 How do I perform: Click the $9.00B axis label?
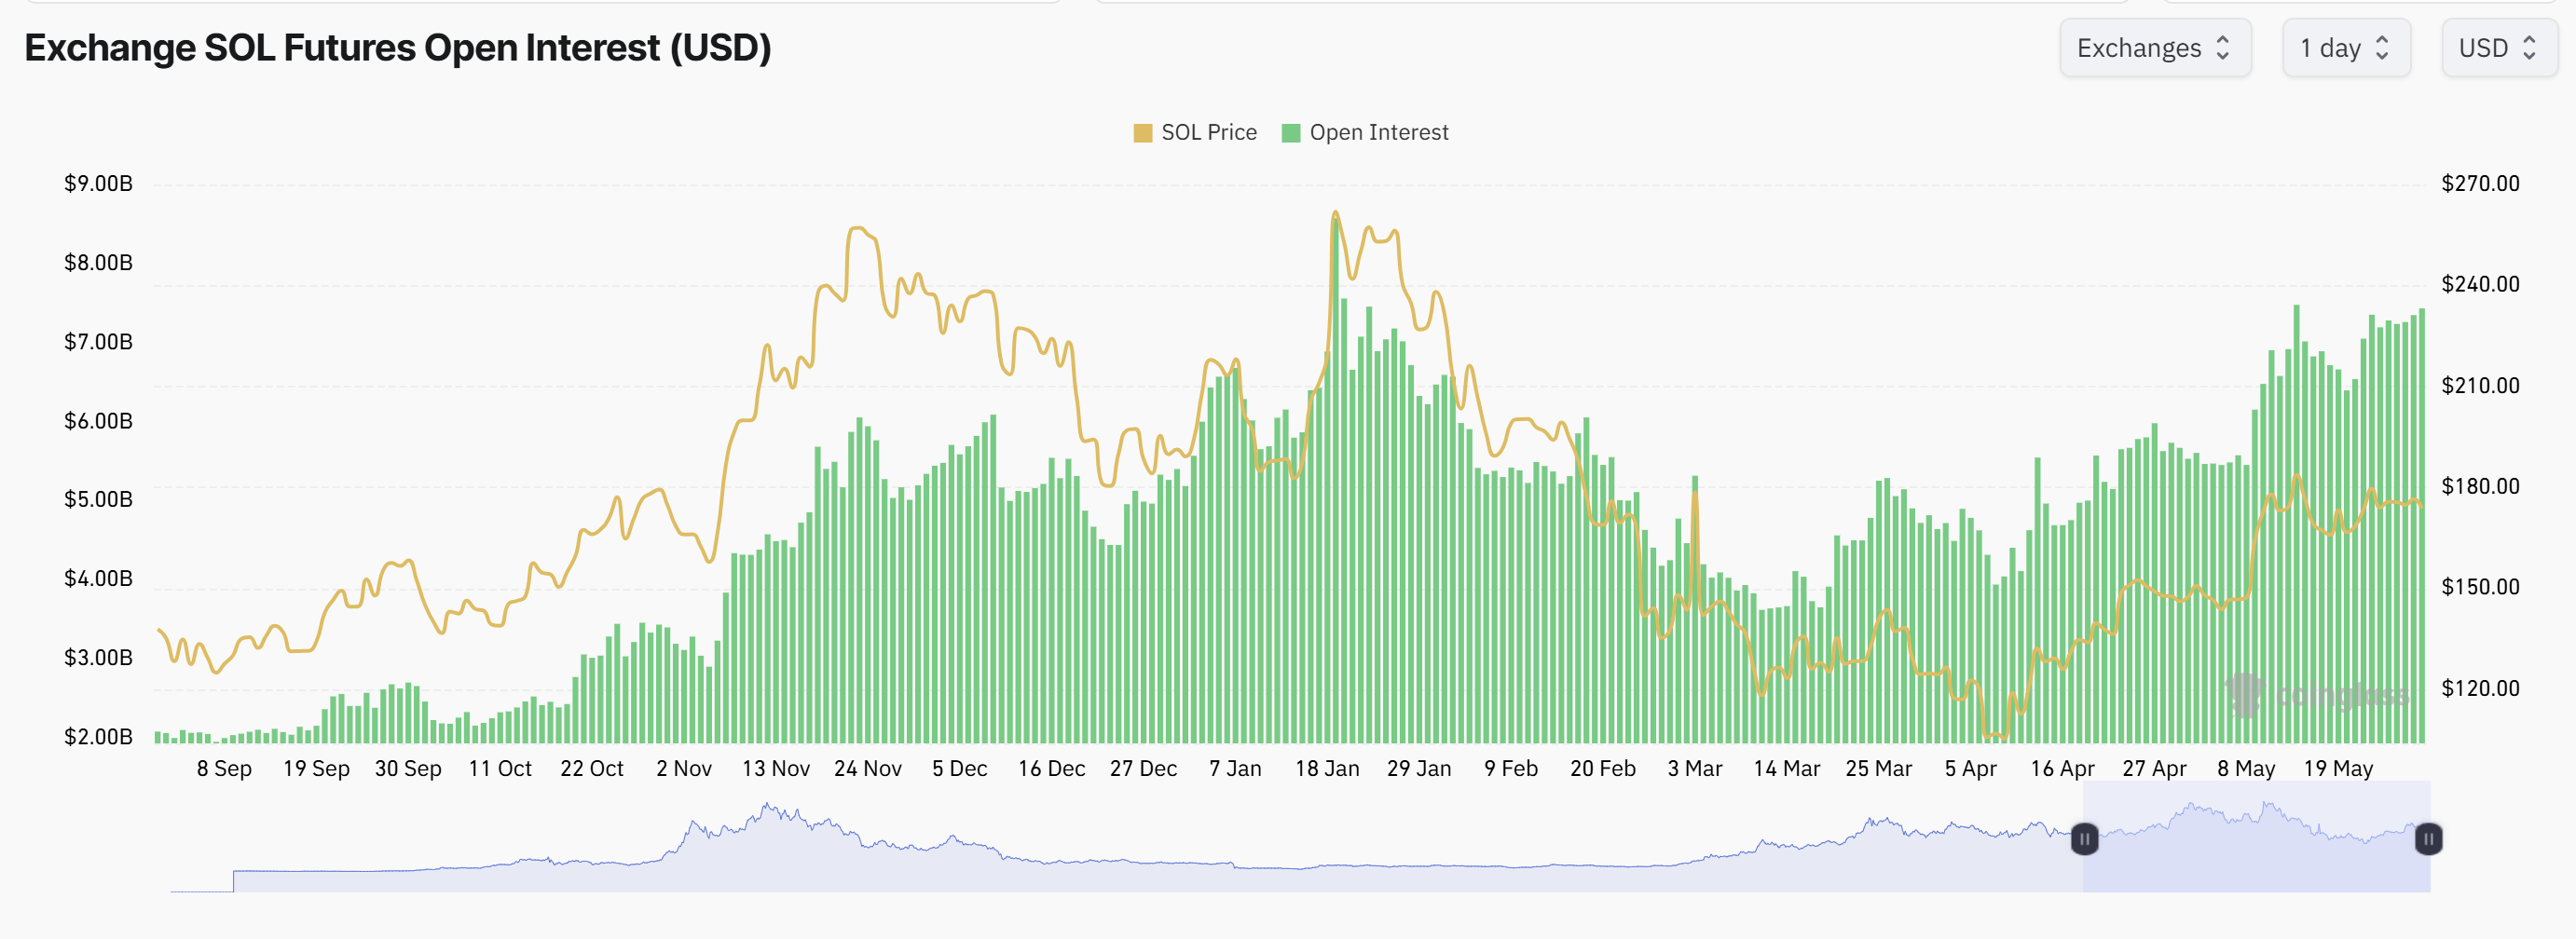coord(97,183)
